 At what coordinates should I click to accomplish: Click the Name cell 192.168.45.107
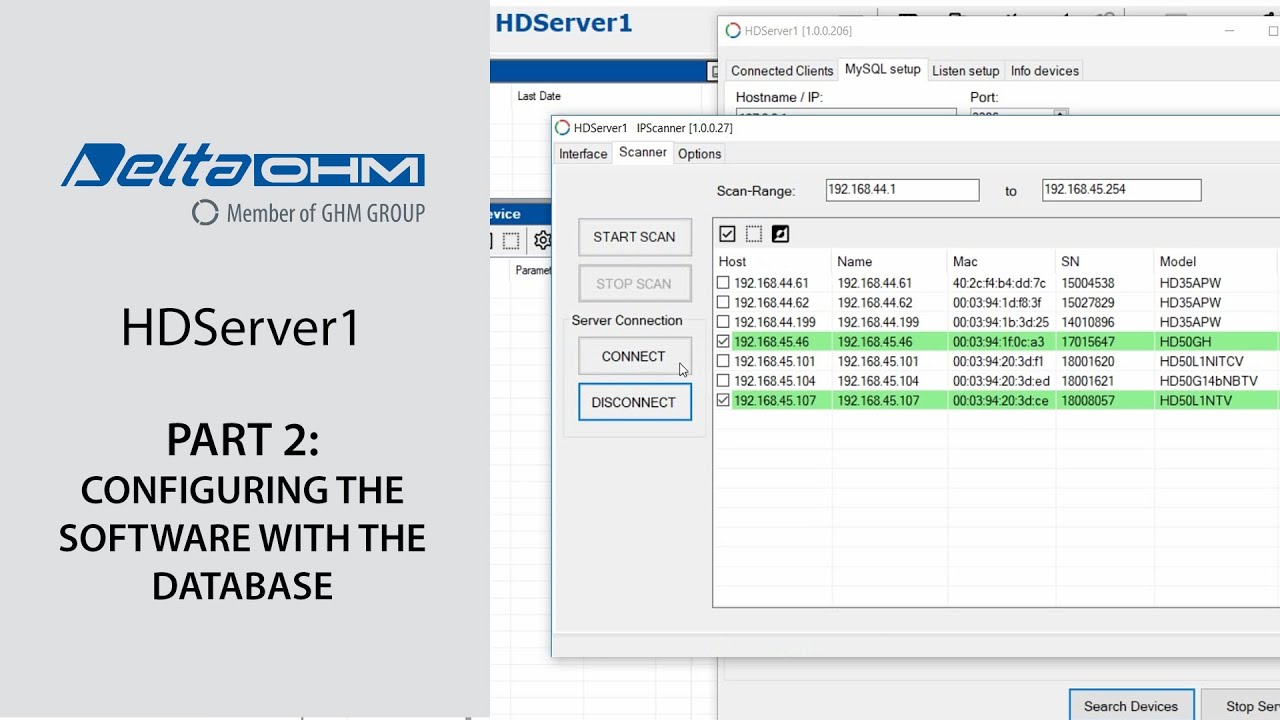click(878, 400)
